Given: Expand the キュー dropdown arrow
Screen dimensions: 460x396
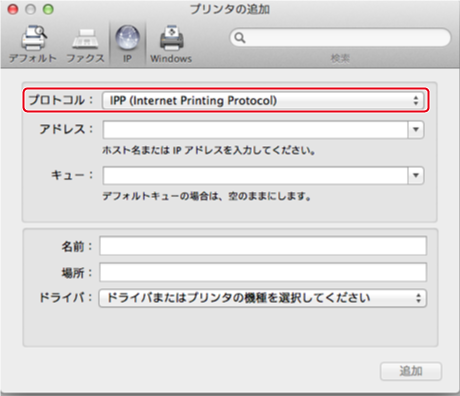Looking at the screenshot, I should pos(416,176).
